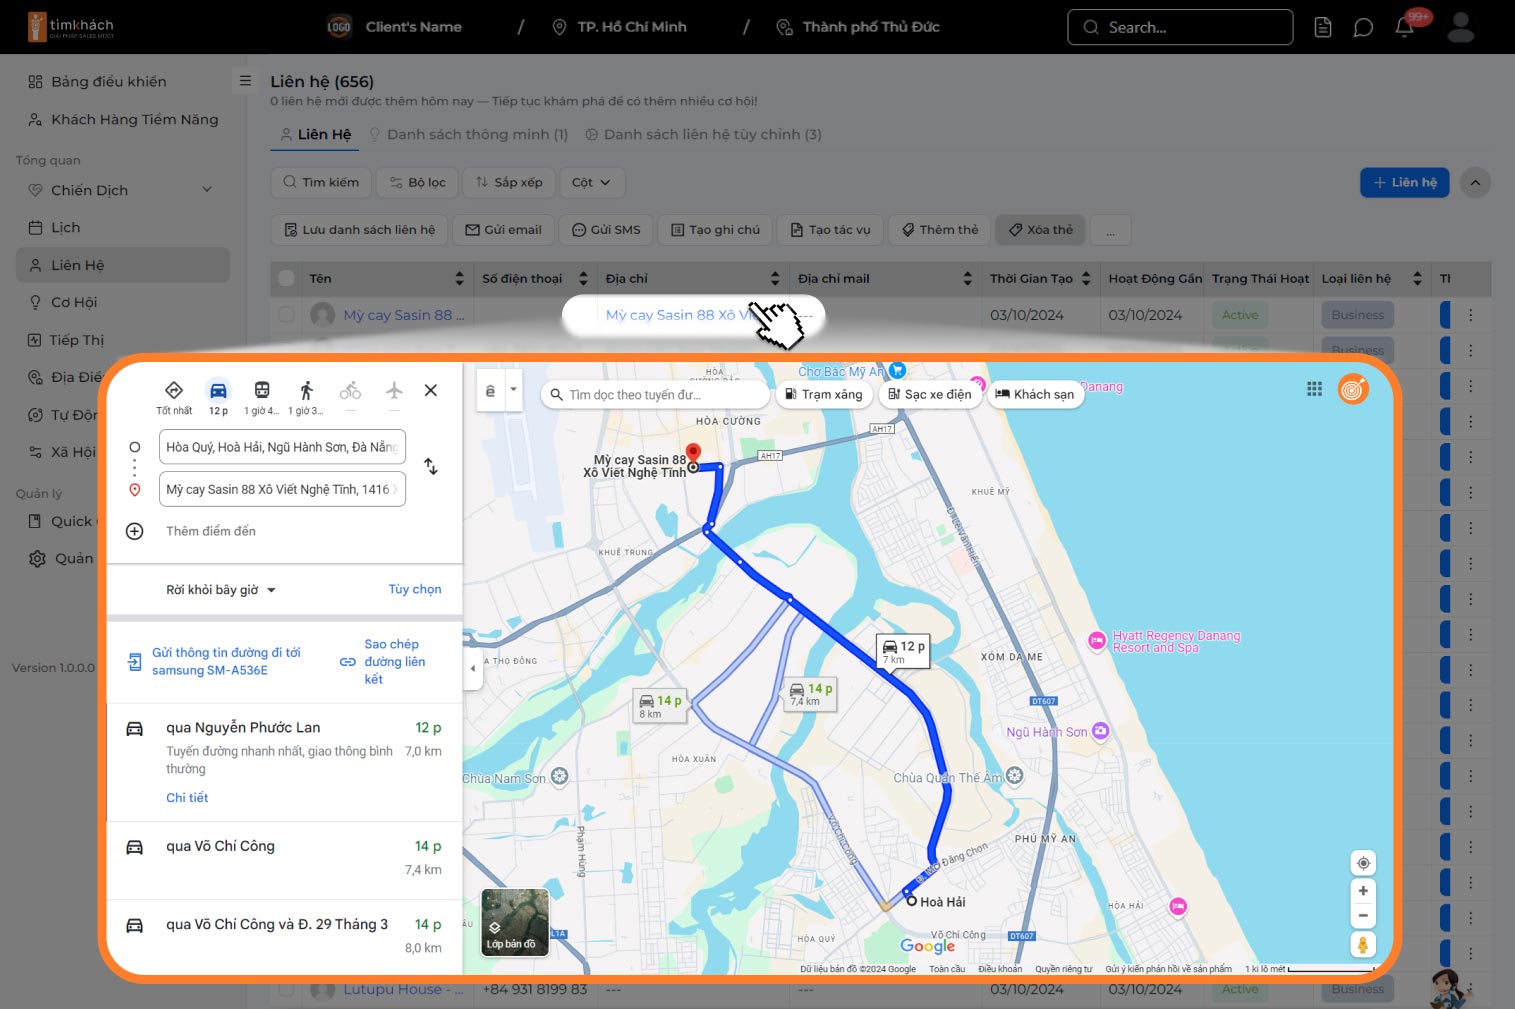Zoom out on the map
This screenshot has width=1515, height=1009.
click(1363, 915)
